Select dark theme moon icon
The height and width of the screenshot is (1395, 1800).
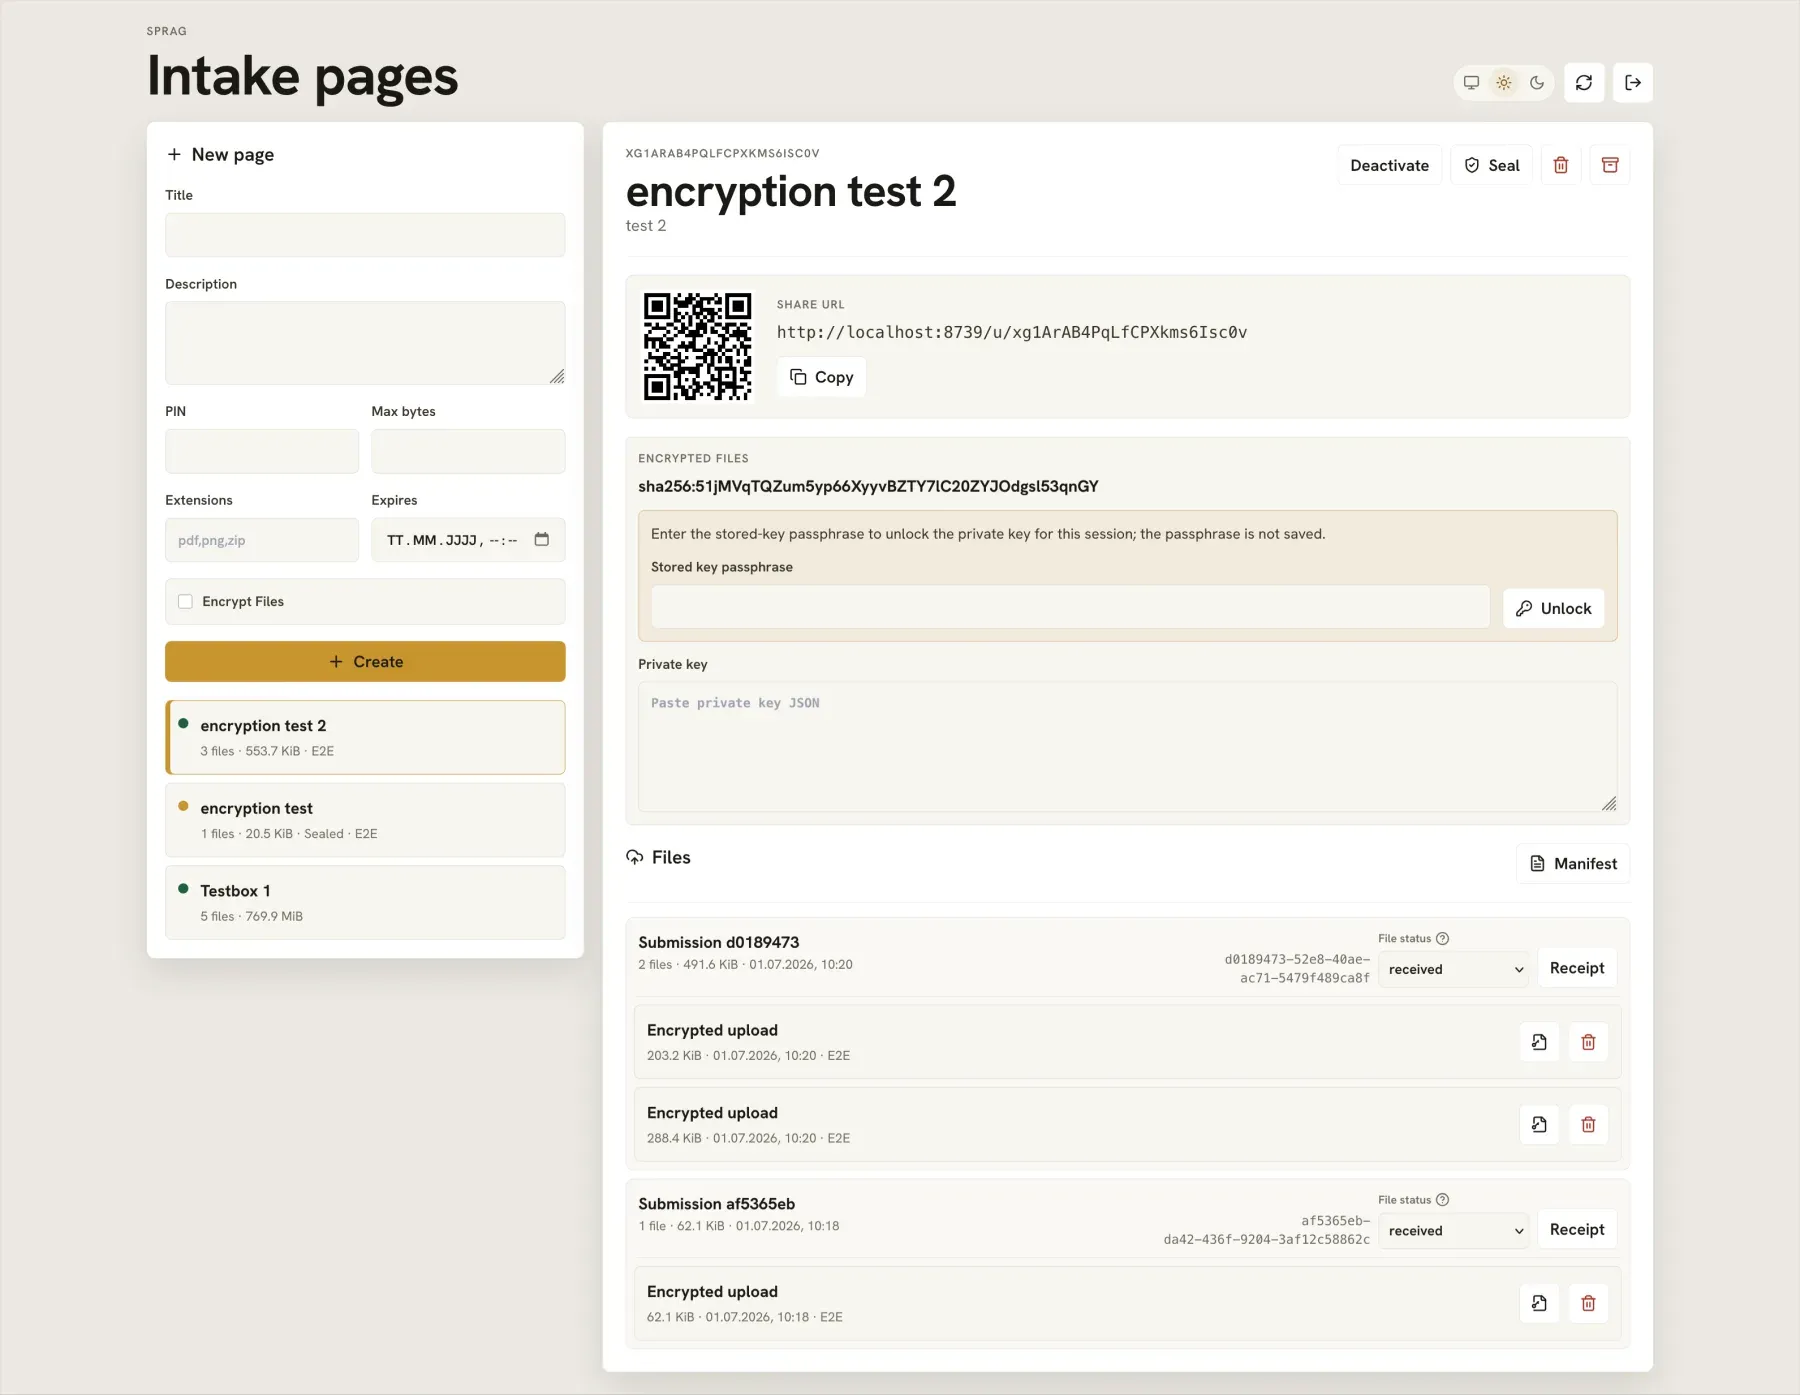click(x=1537, y=83)
